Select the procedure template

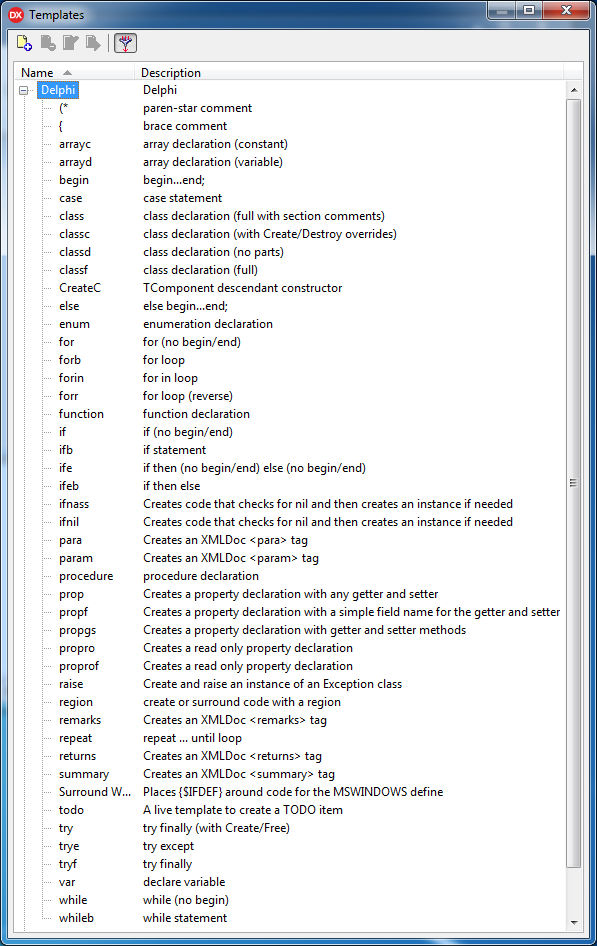point(86,576)
